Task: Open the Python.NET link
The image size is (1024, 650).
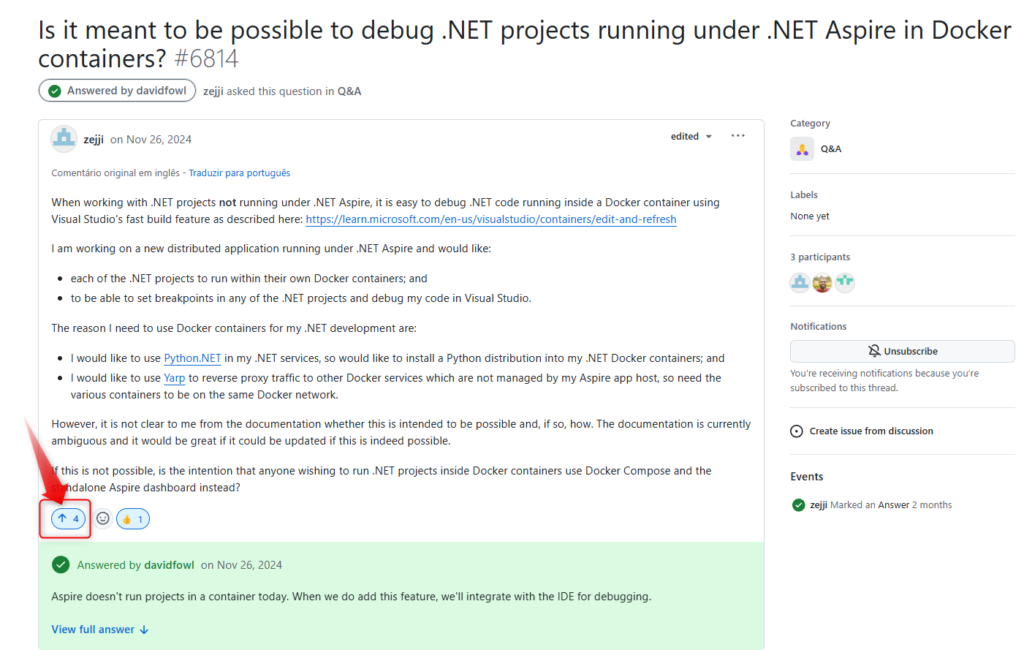Action: click(x=192, y=358)
